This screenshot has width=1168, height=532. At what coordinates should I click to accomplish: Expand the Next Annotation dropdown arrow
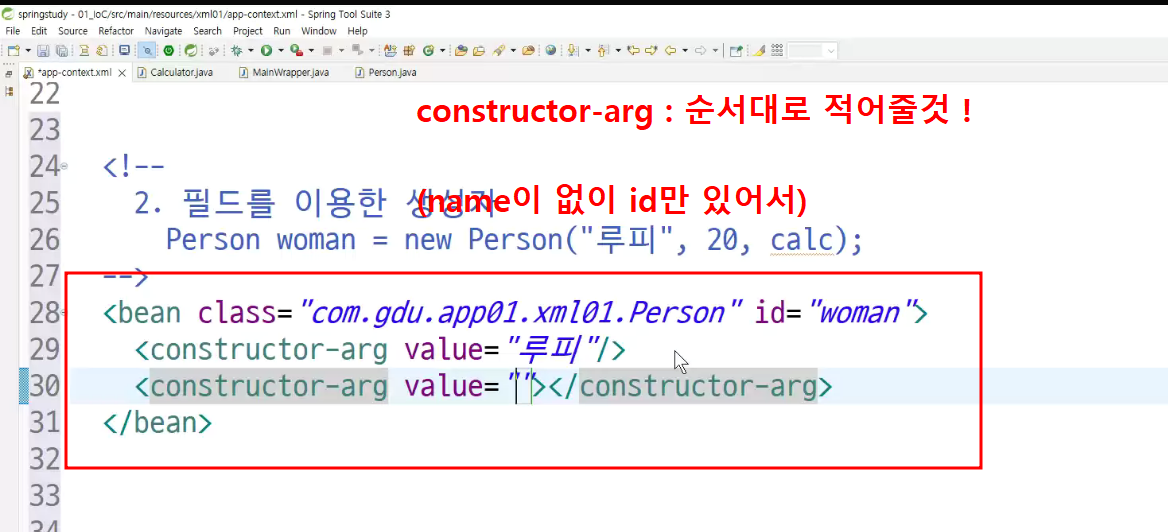(x=588, y=51)
